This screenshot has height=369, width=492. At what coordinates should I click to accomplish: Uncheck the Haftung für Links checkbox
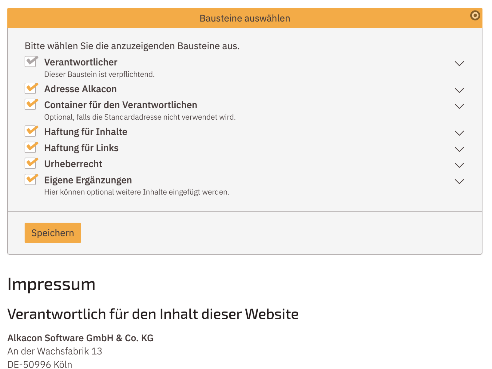click(x=31, y=147)
